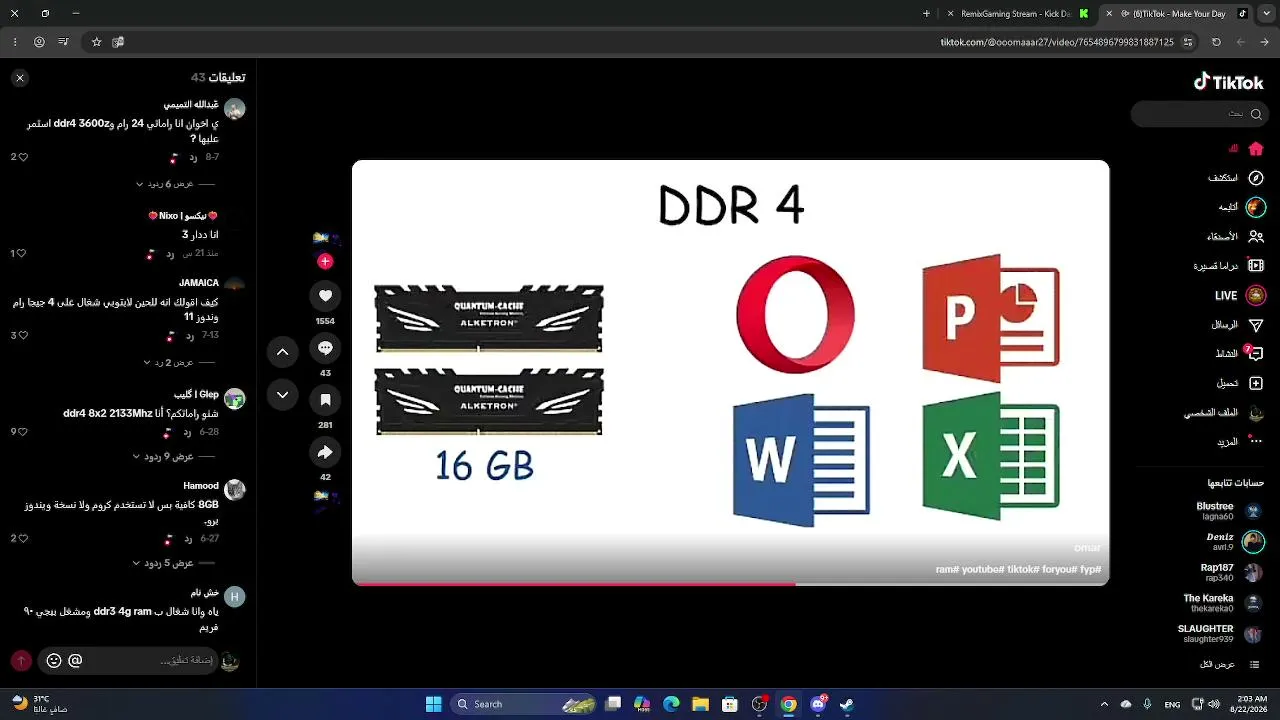Open the media control icon in toolbar
1280x720 pixels.
click(64, 42)
